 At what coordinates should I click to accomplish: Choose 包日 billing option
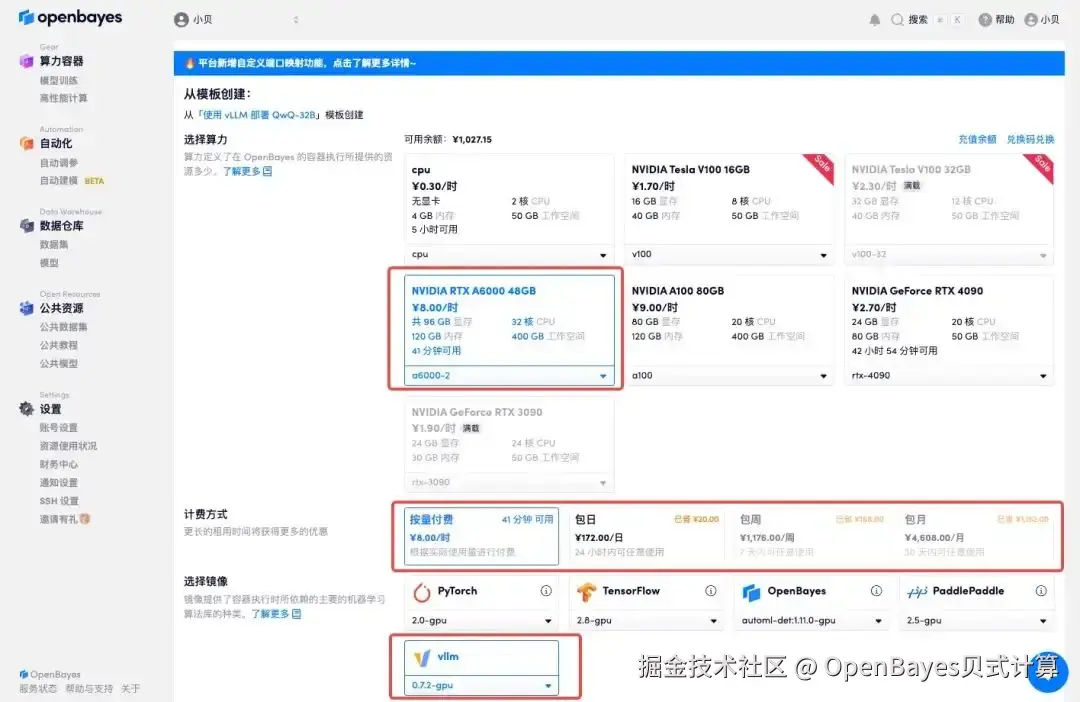click(x=646, y=536)
